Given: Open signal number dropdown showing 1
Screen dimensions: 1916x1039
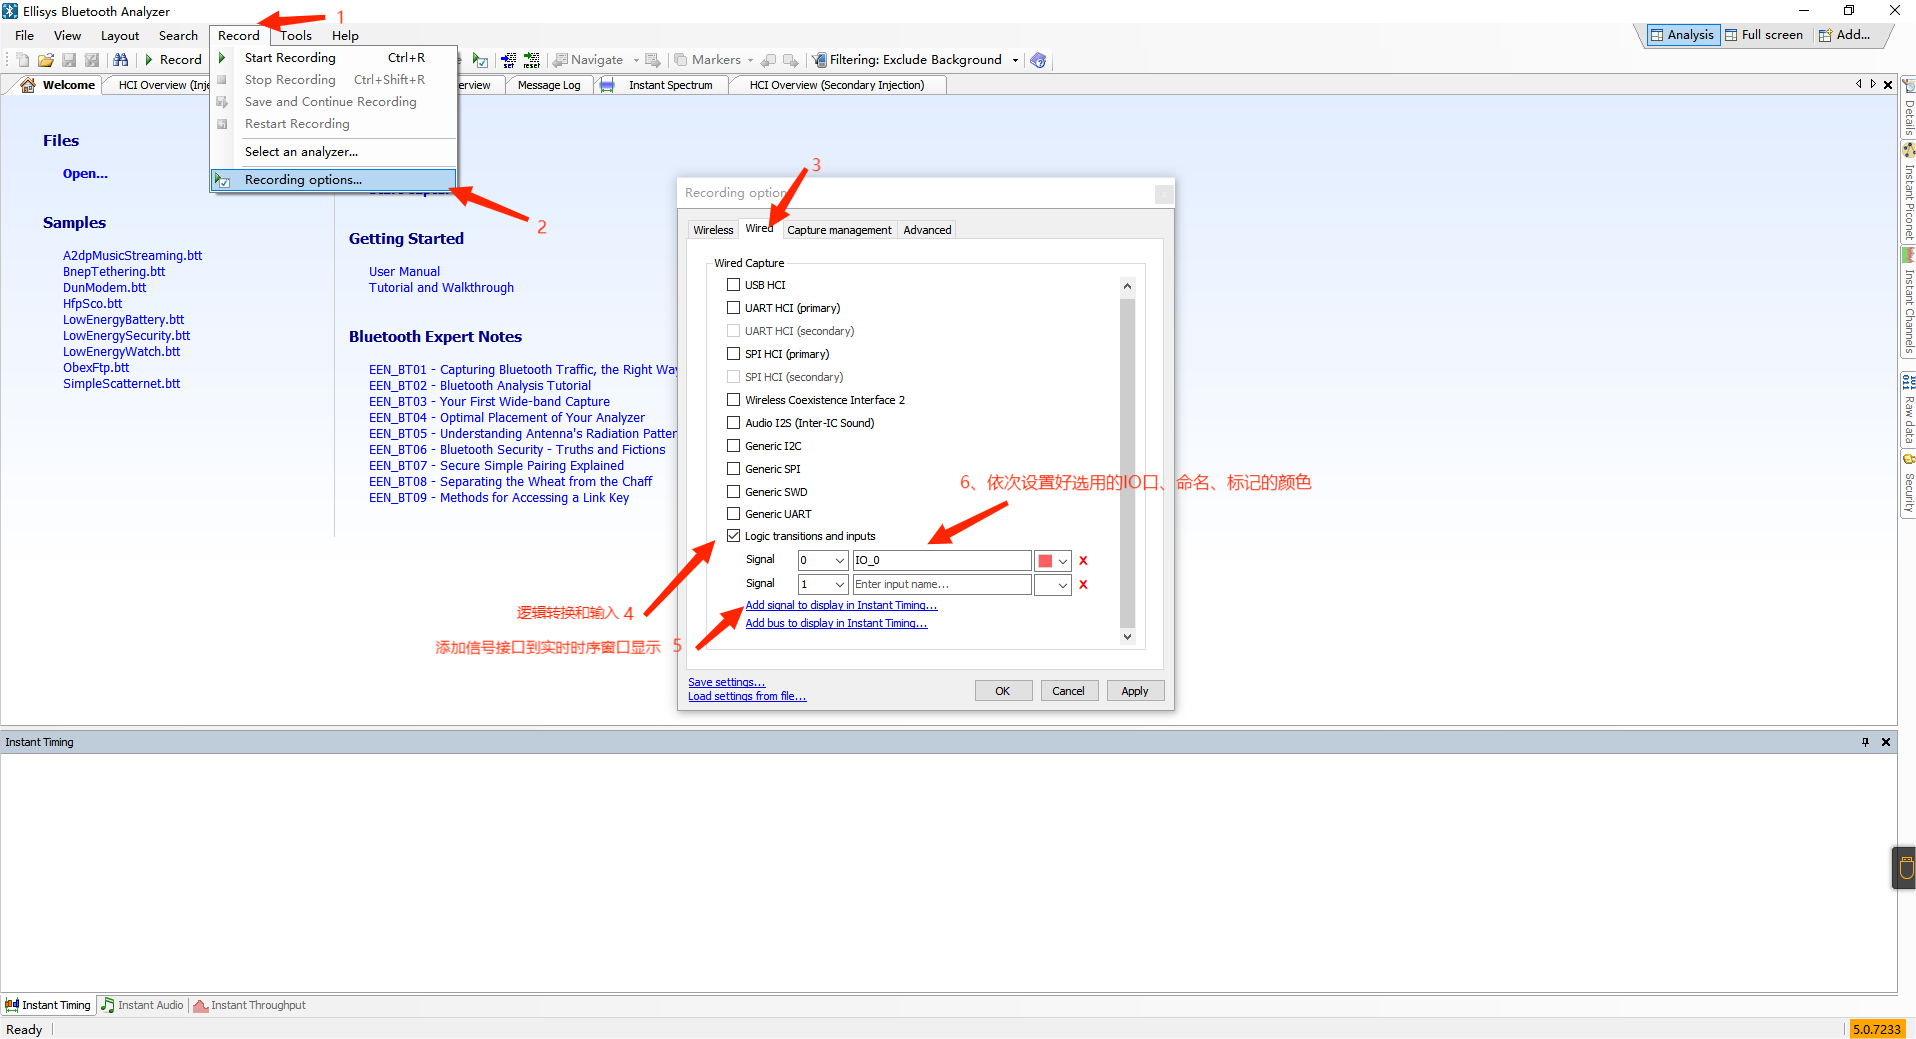Looking at the screenshot, I should pyautogui.click(x=823, y=585).
